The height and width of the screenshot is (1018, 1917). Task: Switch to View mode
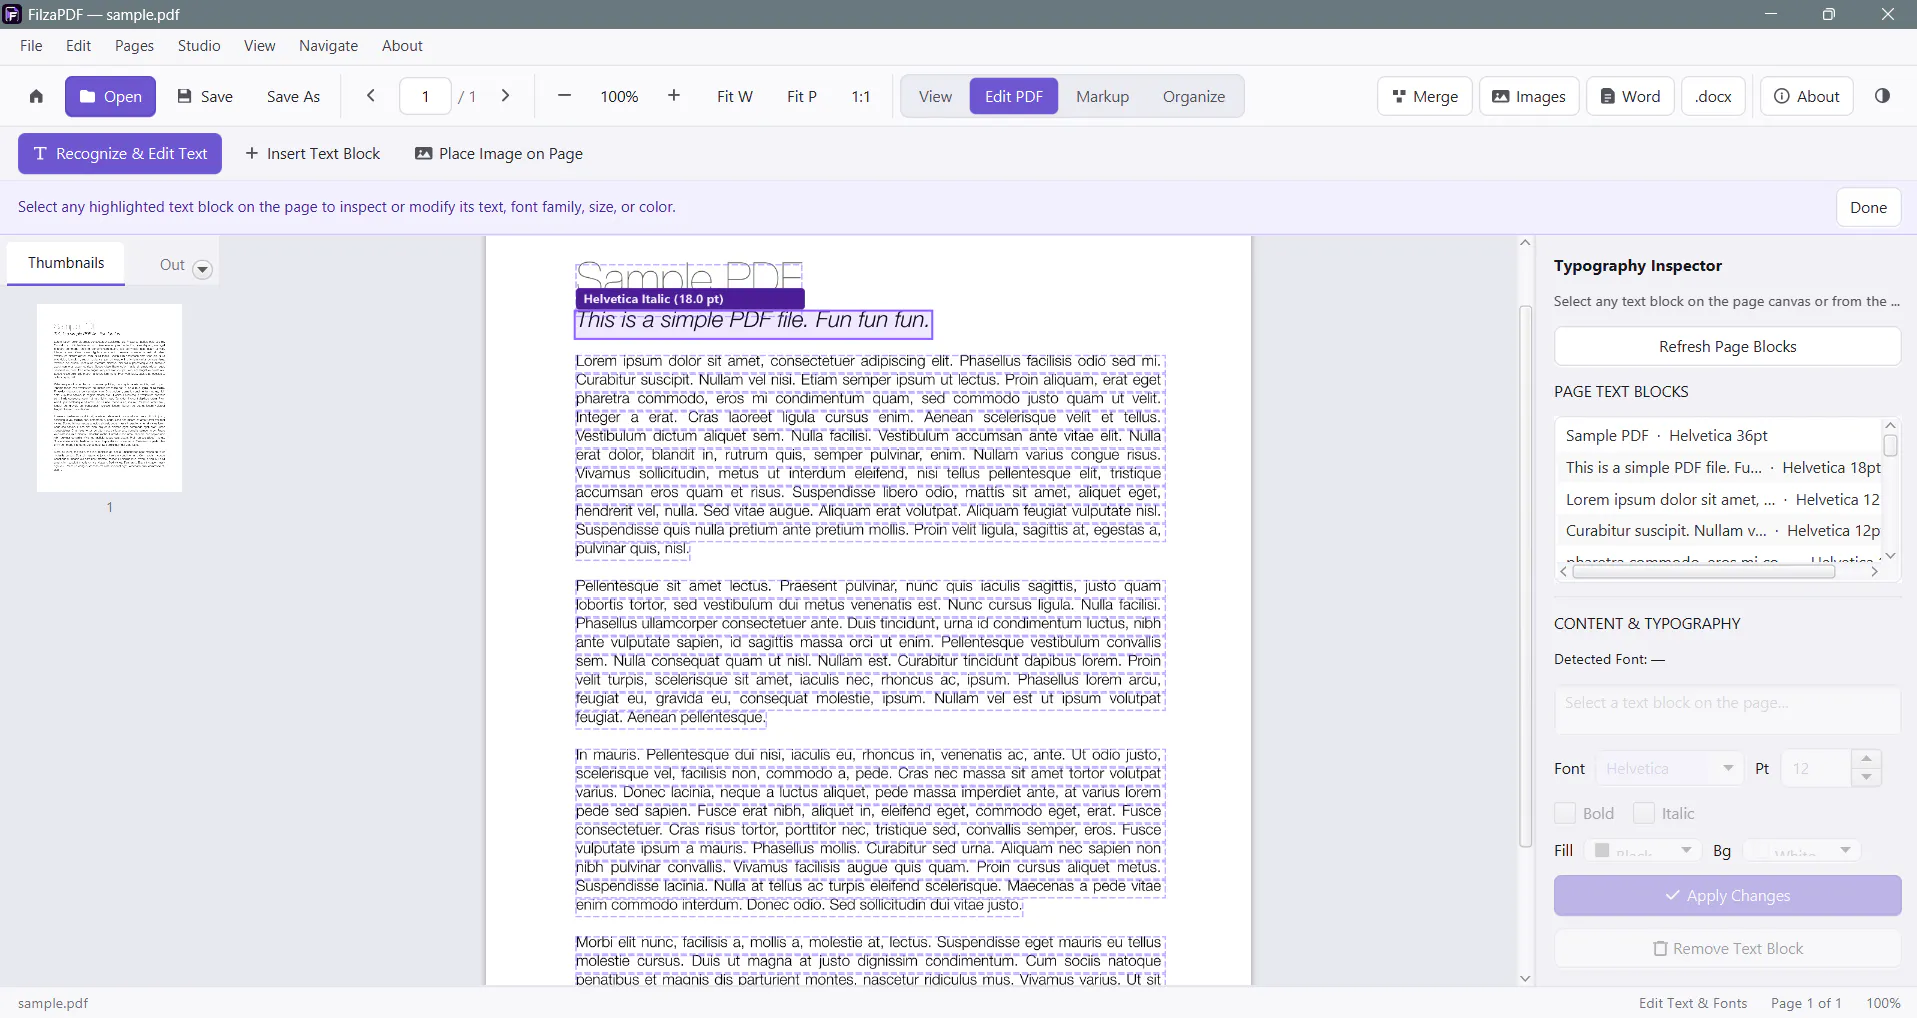click(x=935, y=96)
